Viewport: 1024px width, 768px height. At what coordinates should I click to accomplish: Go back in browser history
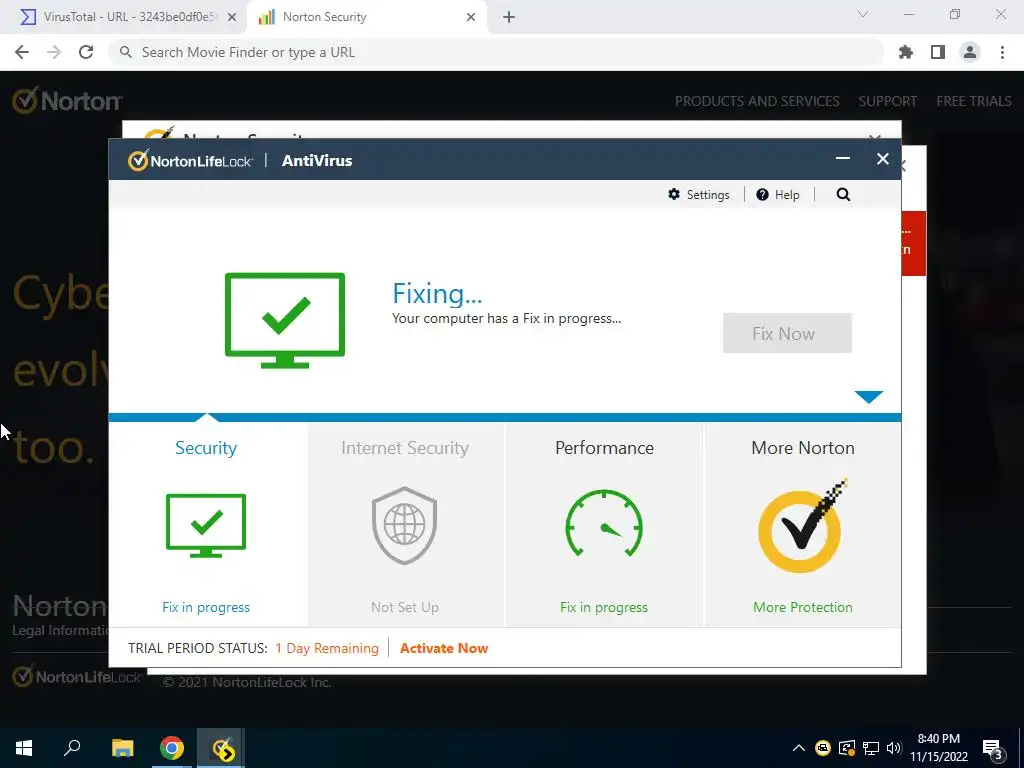[x=22, y=52]
